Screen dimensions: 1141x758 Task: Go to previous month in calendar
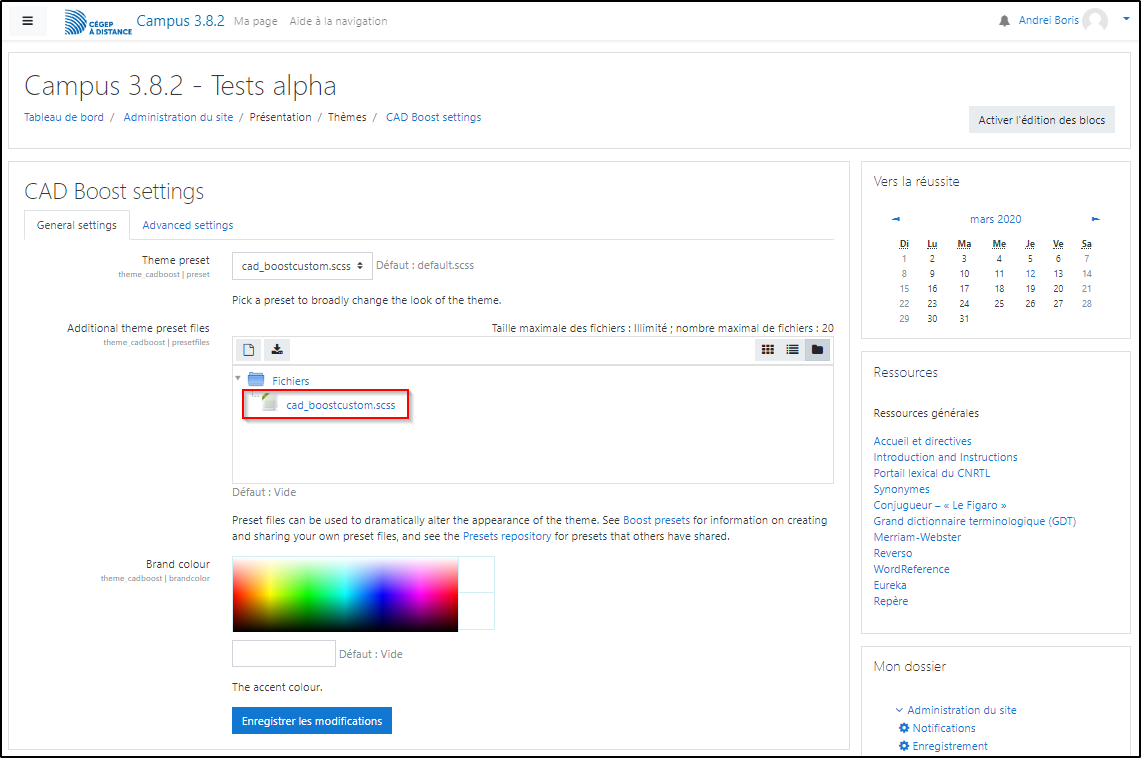[x=896, y=219]
